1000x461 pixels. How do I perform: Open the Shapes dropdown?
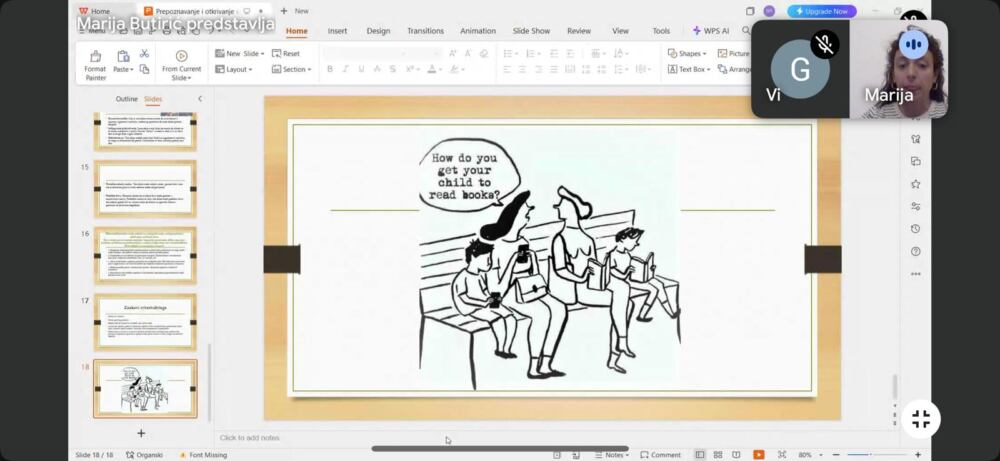coord(687,54)
